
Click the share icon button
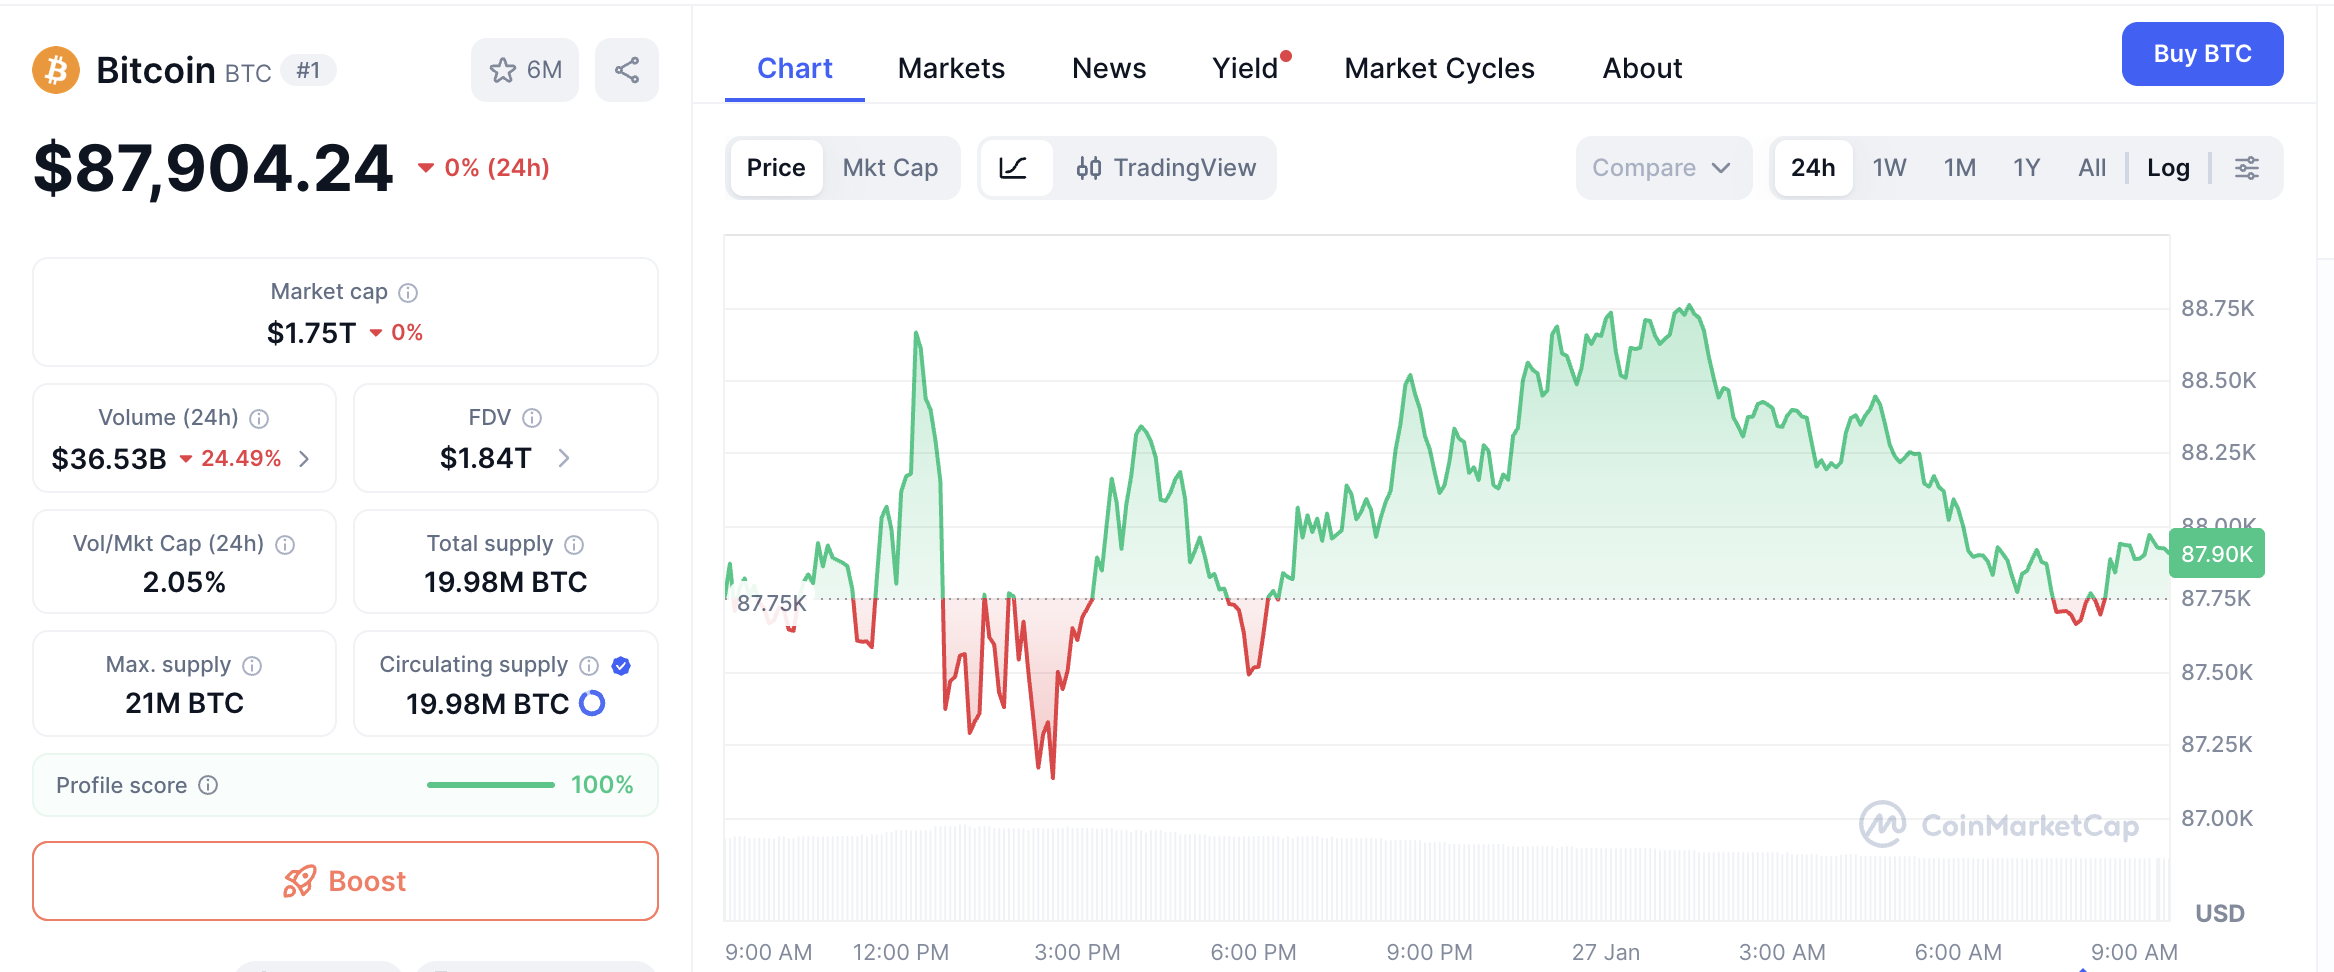click(627, 70)
